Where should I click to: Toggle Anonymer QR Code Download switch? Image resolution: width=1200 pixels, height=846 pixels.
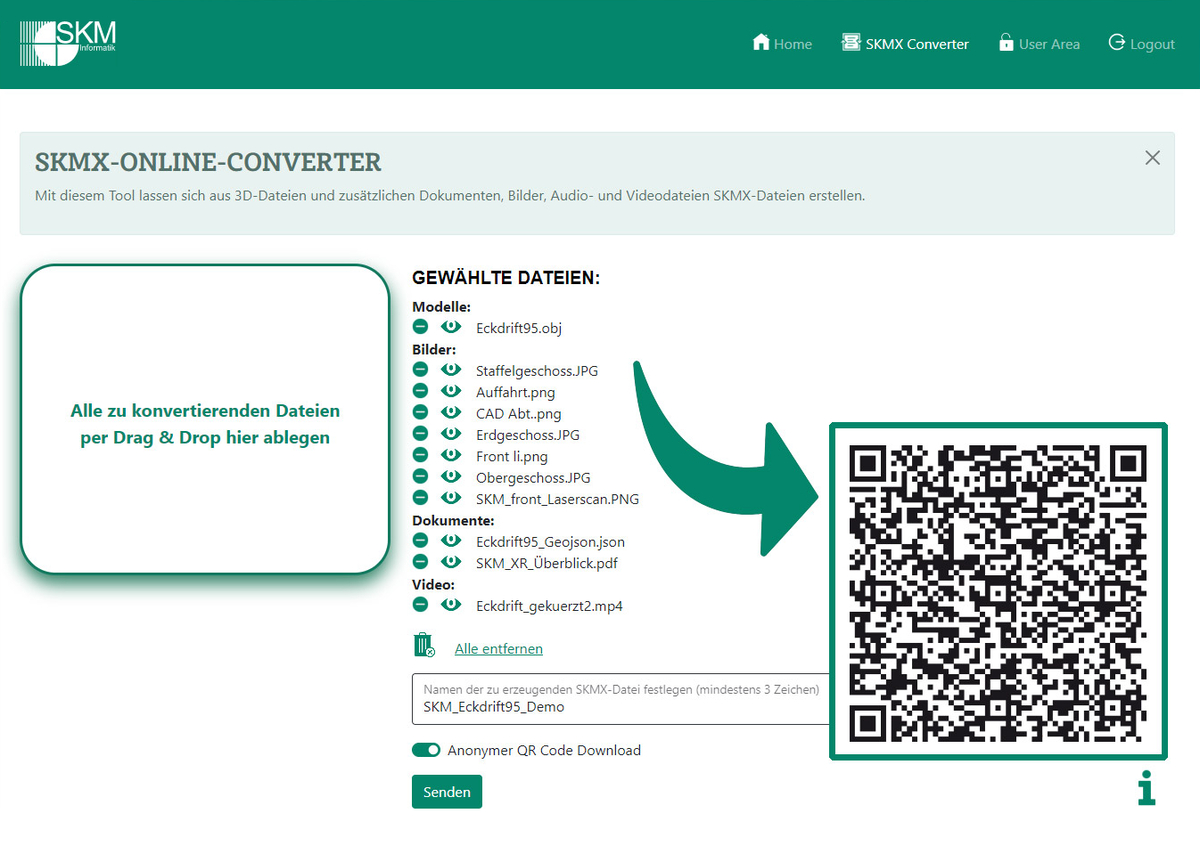click(426, 750)
